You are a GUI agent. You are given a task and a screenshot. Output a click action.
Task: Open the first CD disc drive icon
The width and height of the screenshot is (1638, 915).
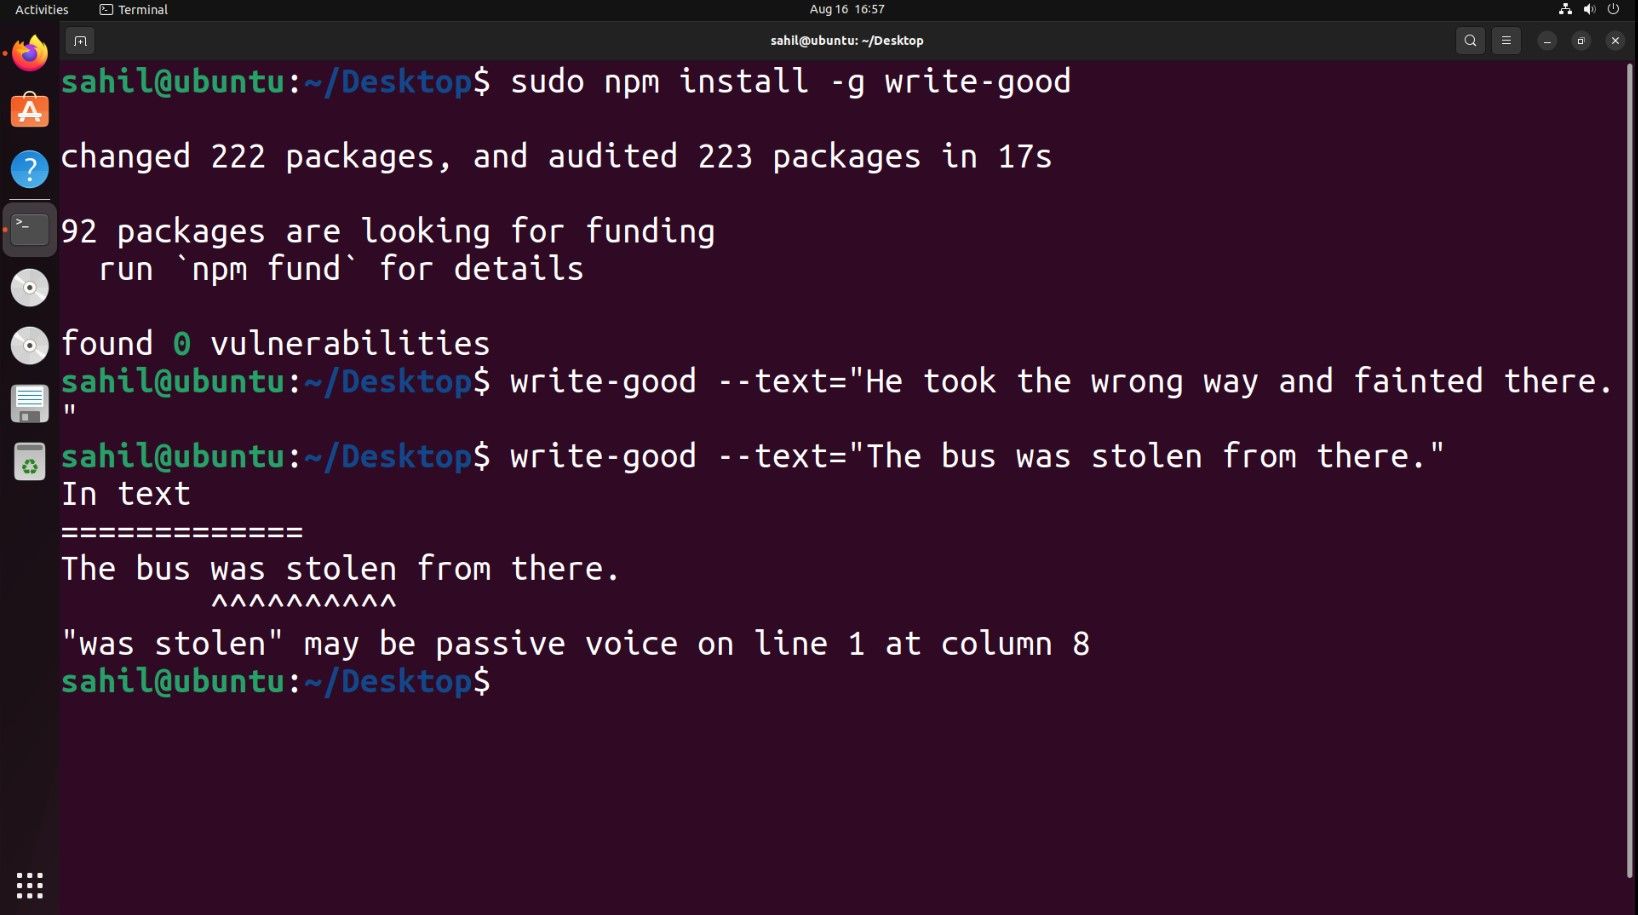pyautogui.click(x=29, y=287)
